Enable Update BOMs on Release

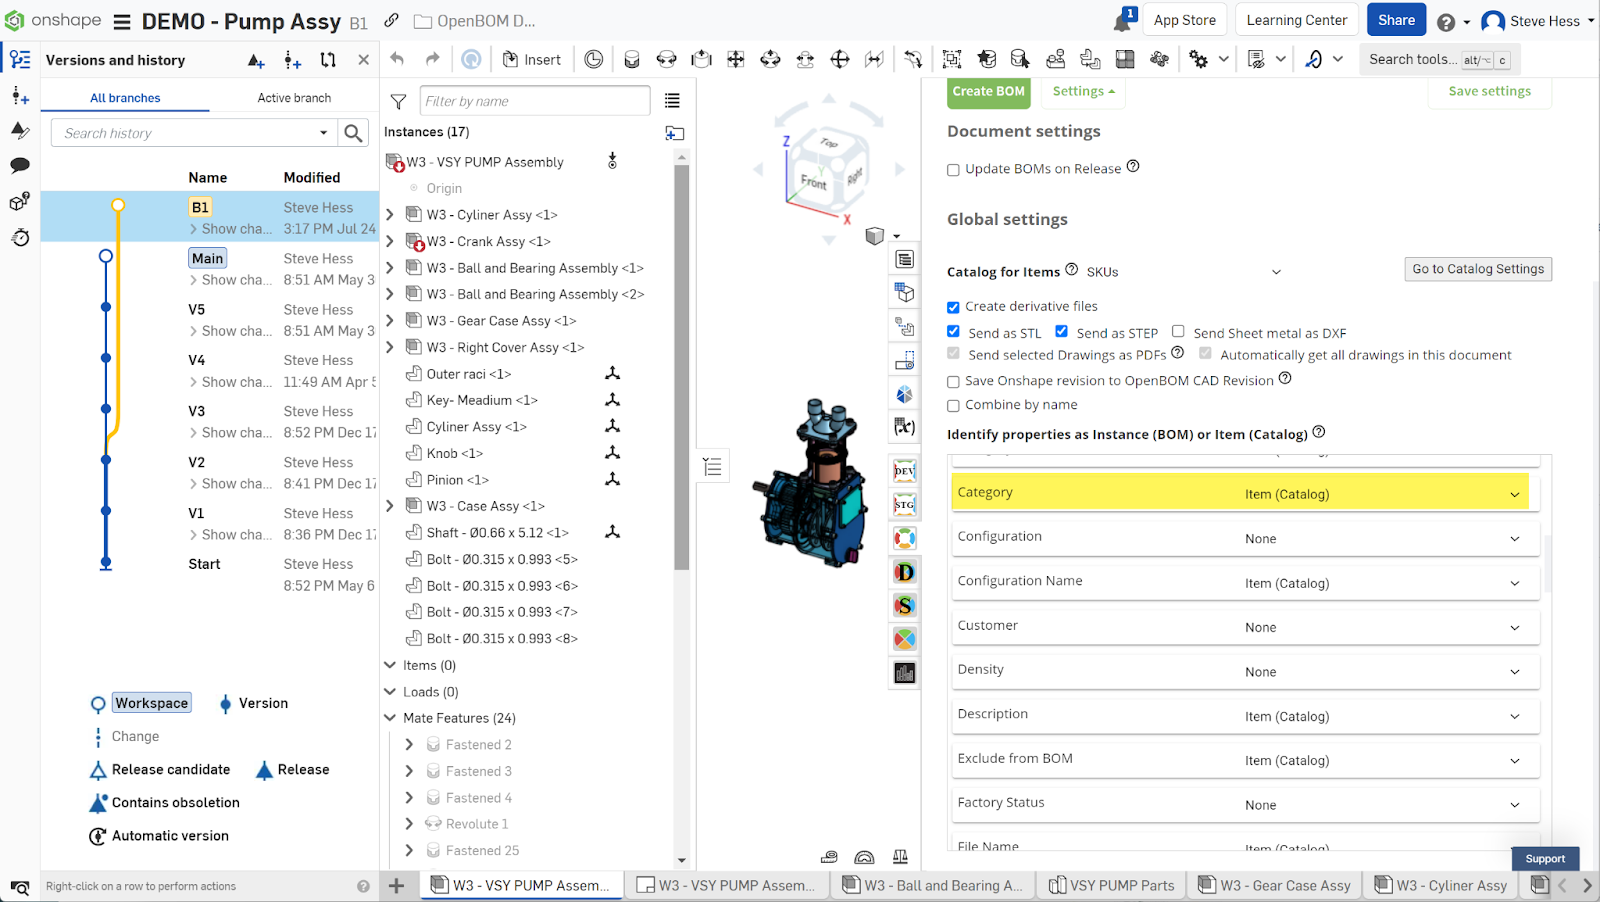pyautogui.click(x=953, y=170)
